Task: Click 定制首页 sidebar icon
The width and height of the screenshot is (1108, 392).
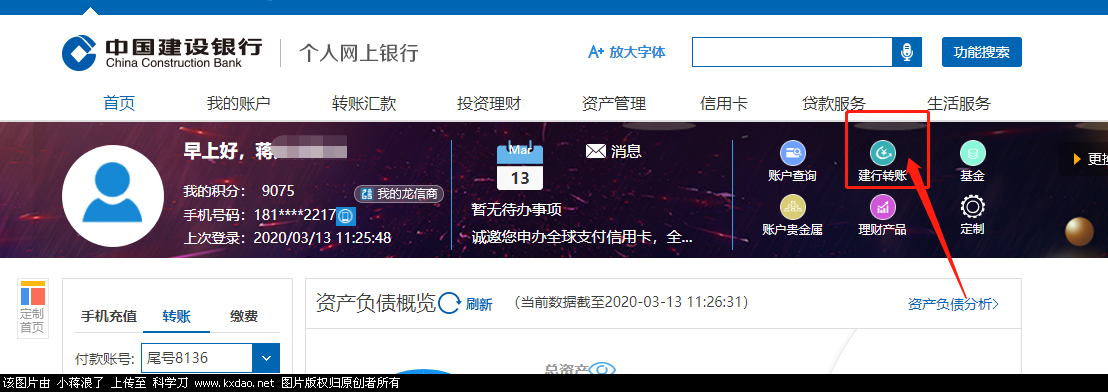Action: (33, 308)
